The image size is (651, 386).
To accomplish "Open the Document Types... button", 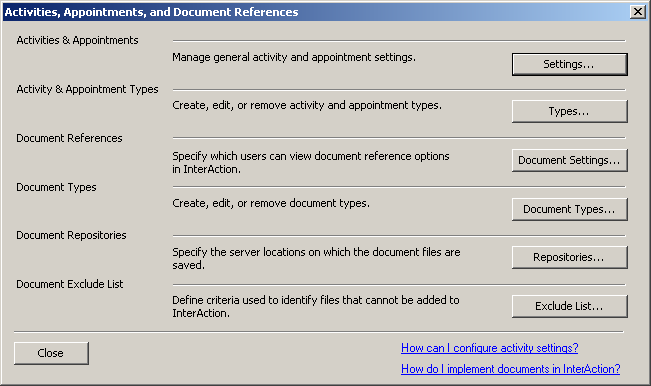I will (x=570, y=209).
